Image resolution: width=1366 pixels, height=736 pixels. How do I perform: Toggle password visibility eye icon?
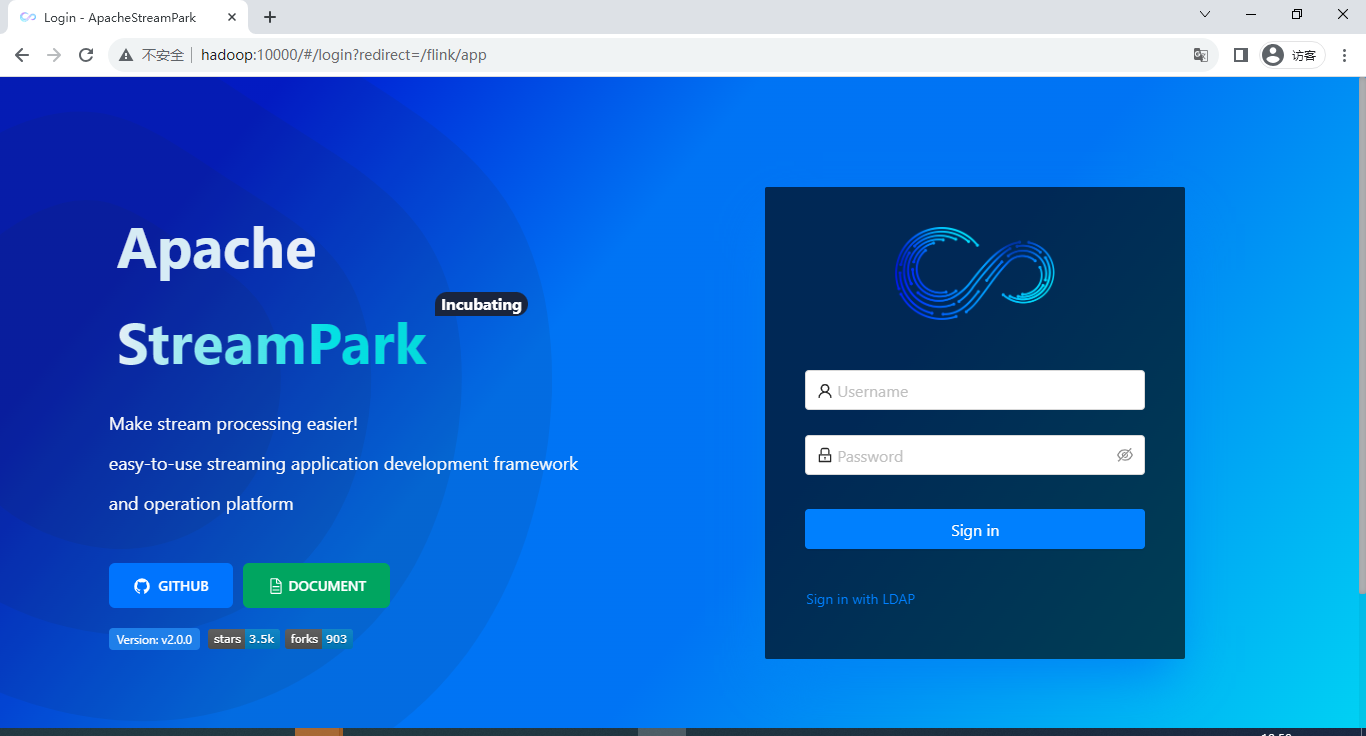[1125, 455]
